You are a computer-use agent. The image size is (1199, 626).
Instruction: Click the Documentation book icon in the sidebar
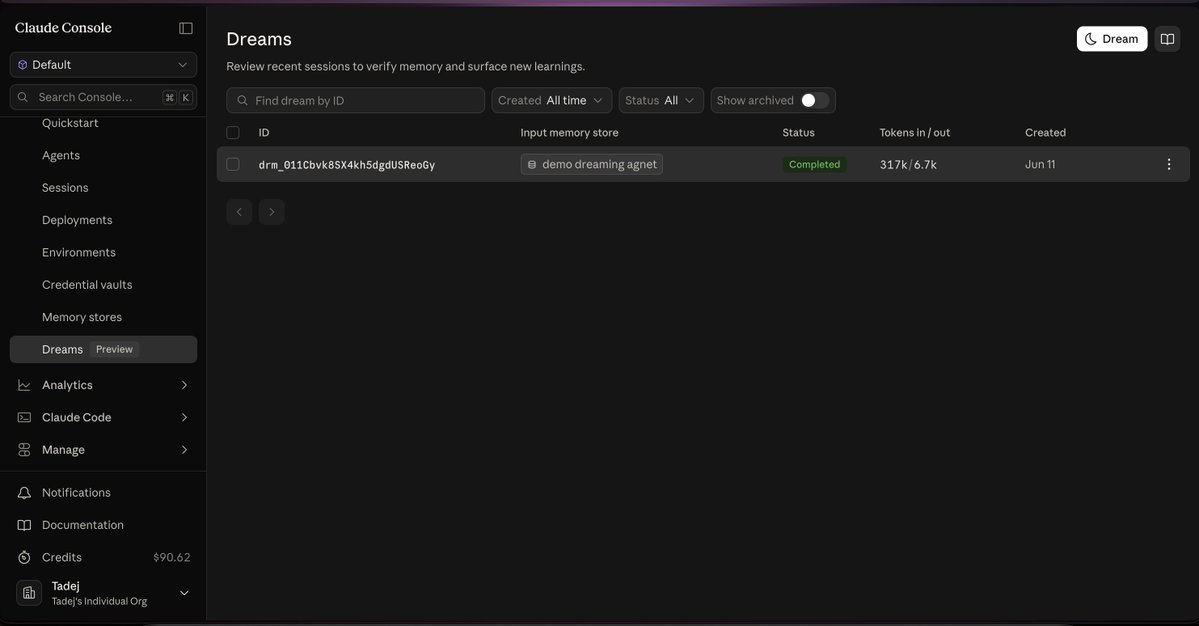(24, 525)
